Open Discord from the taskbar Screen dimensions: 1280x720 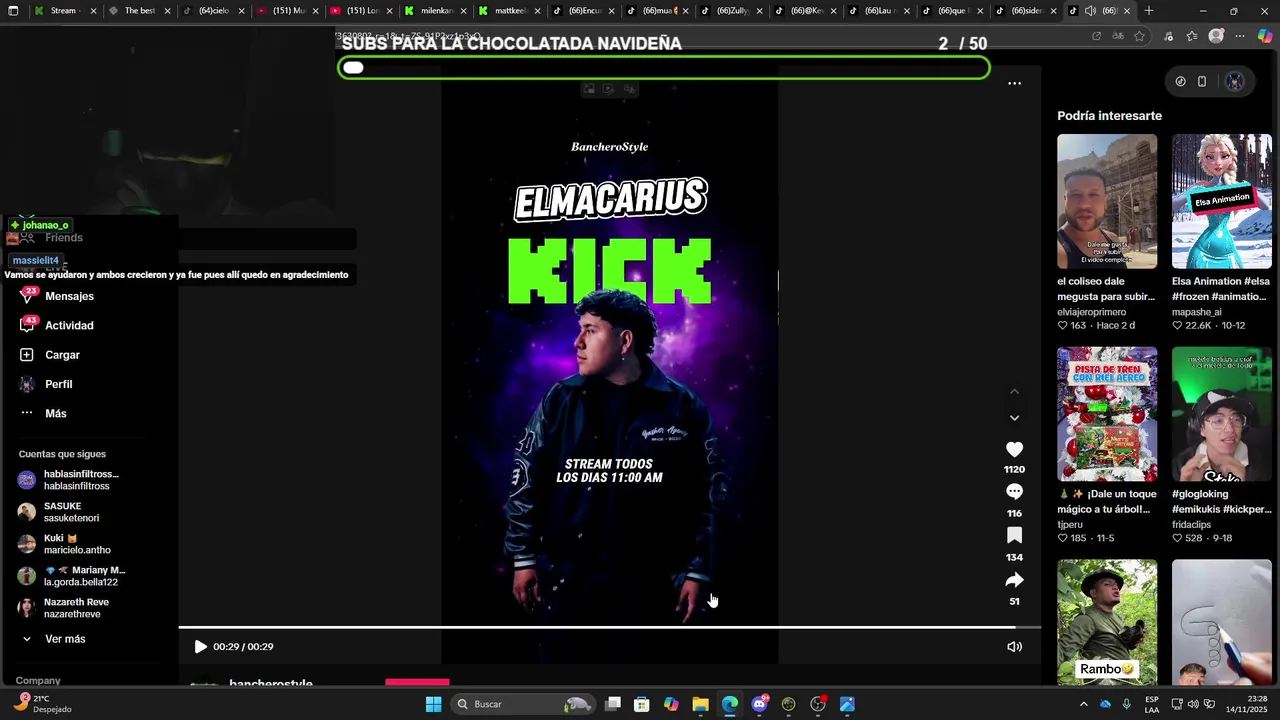coord(759,704)
